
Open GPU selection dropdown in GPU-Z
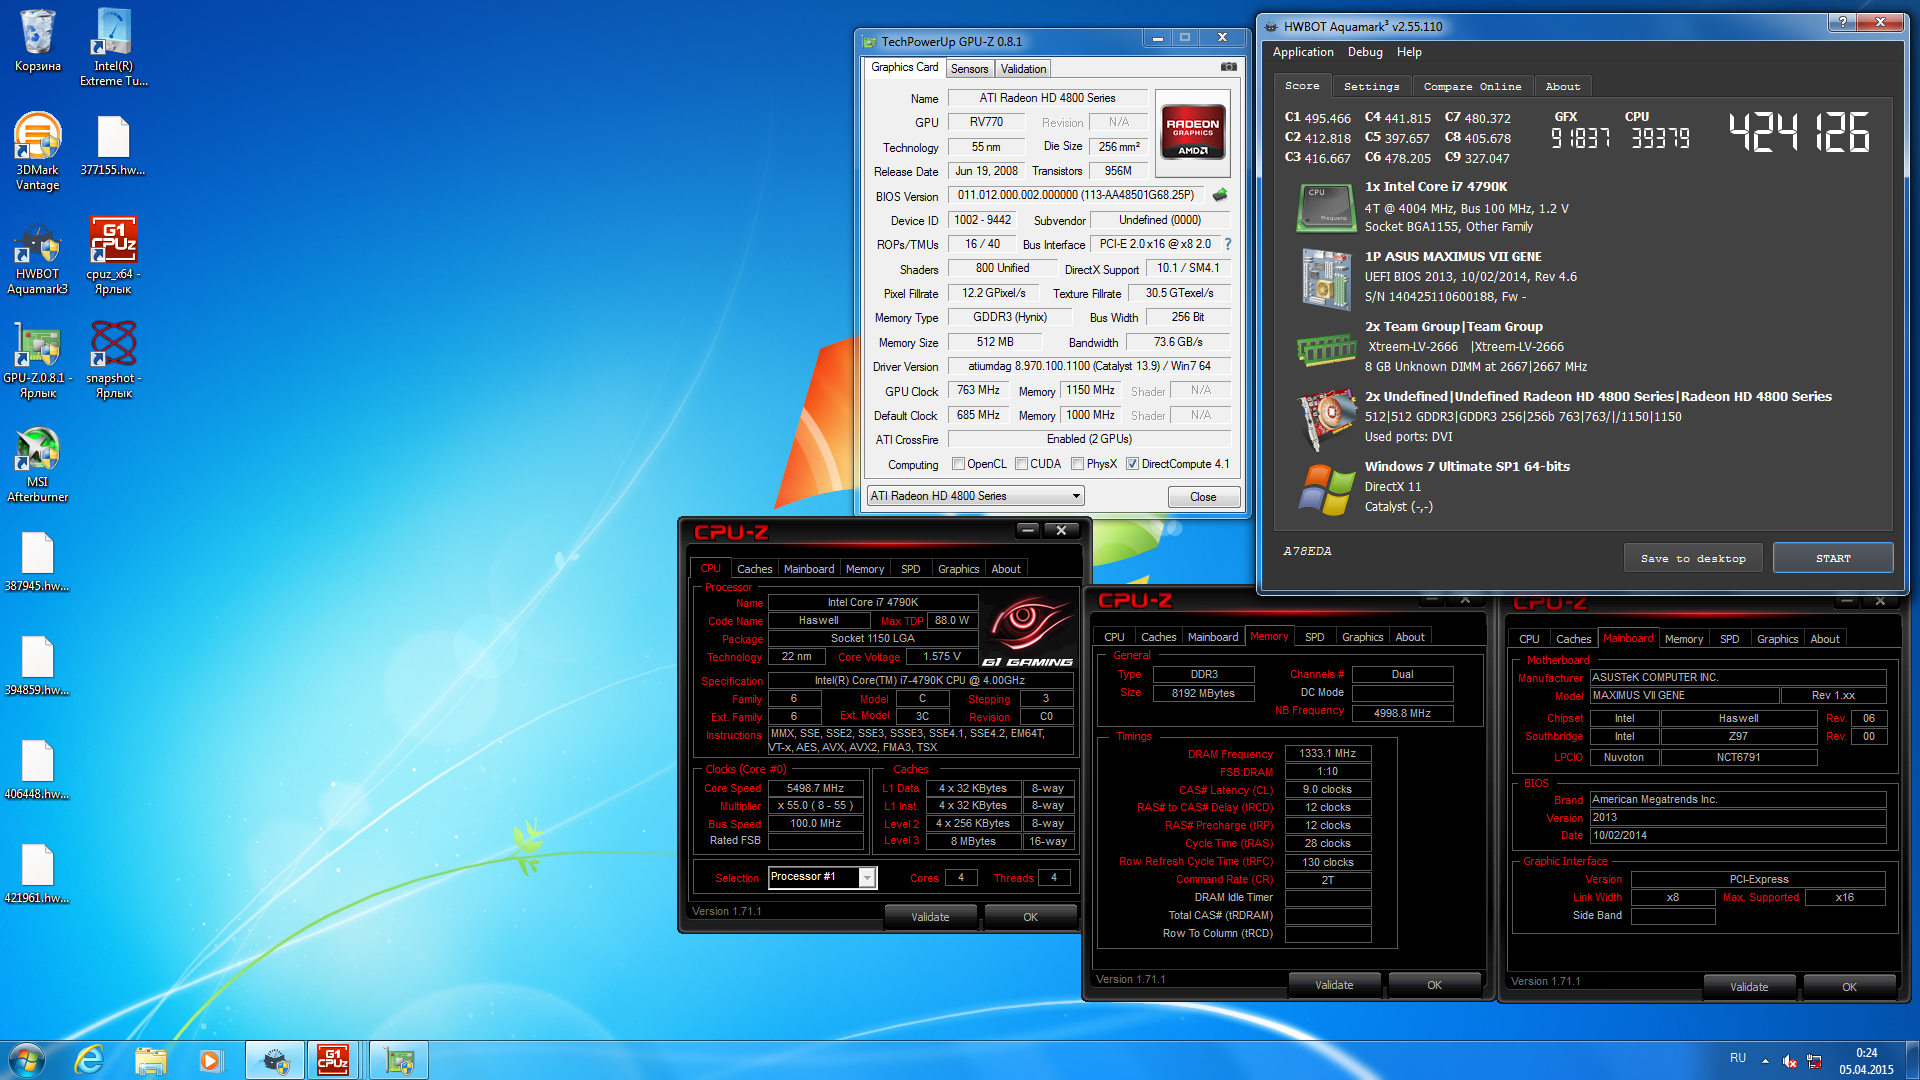pyautogui.click(x=975, y=496)
